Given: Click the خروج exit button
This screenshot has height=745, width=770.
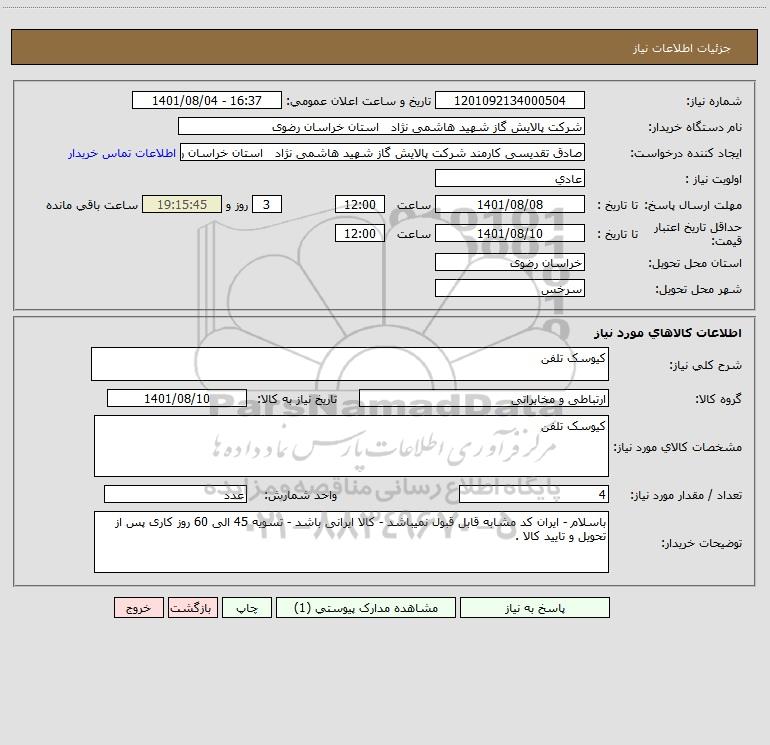Looking at the screenshot, I should (138, 608).
